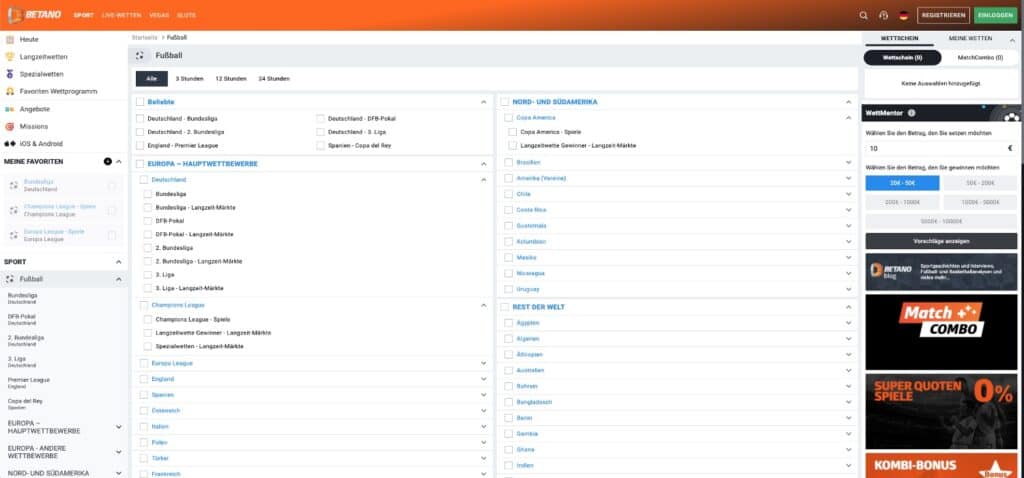The width and height of the screenshot is (1024, 478).
Task: Collapse the REST DER WELT section chevron
Action: (x=848, y=307)
